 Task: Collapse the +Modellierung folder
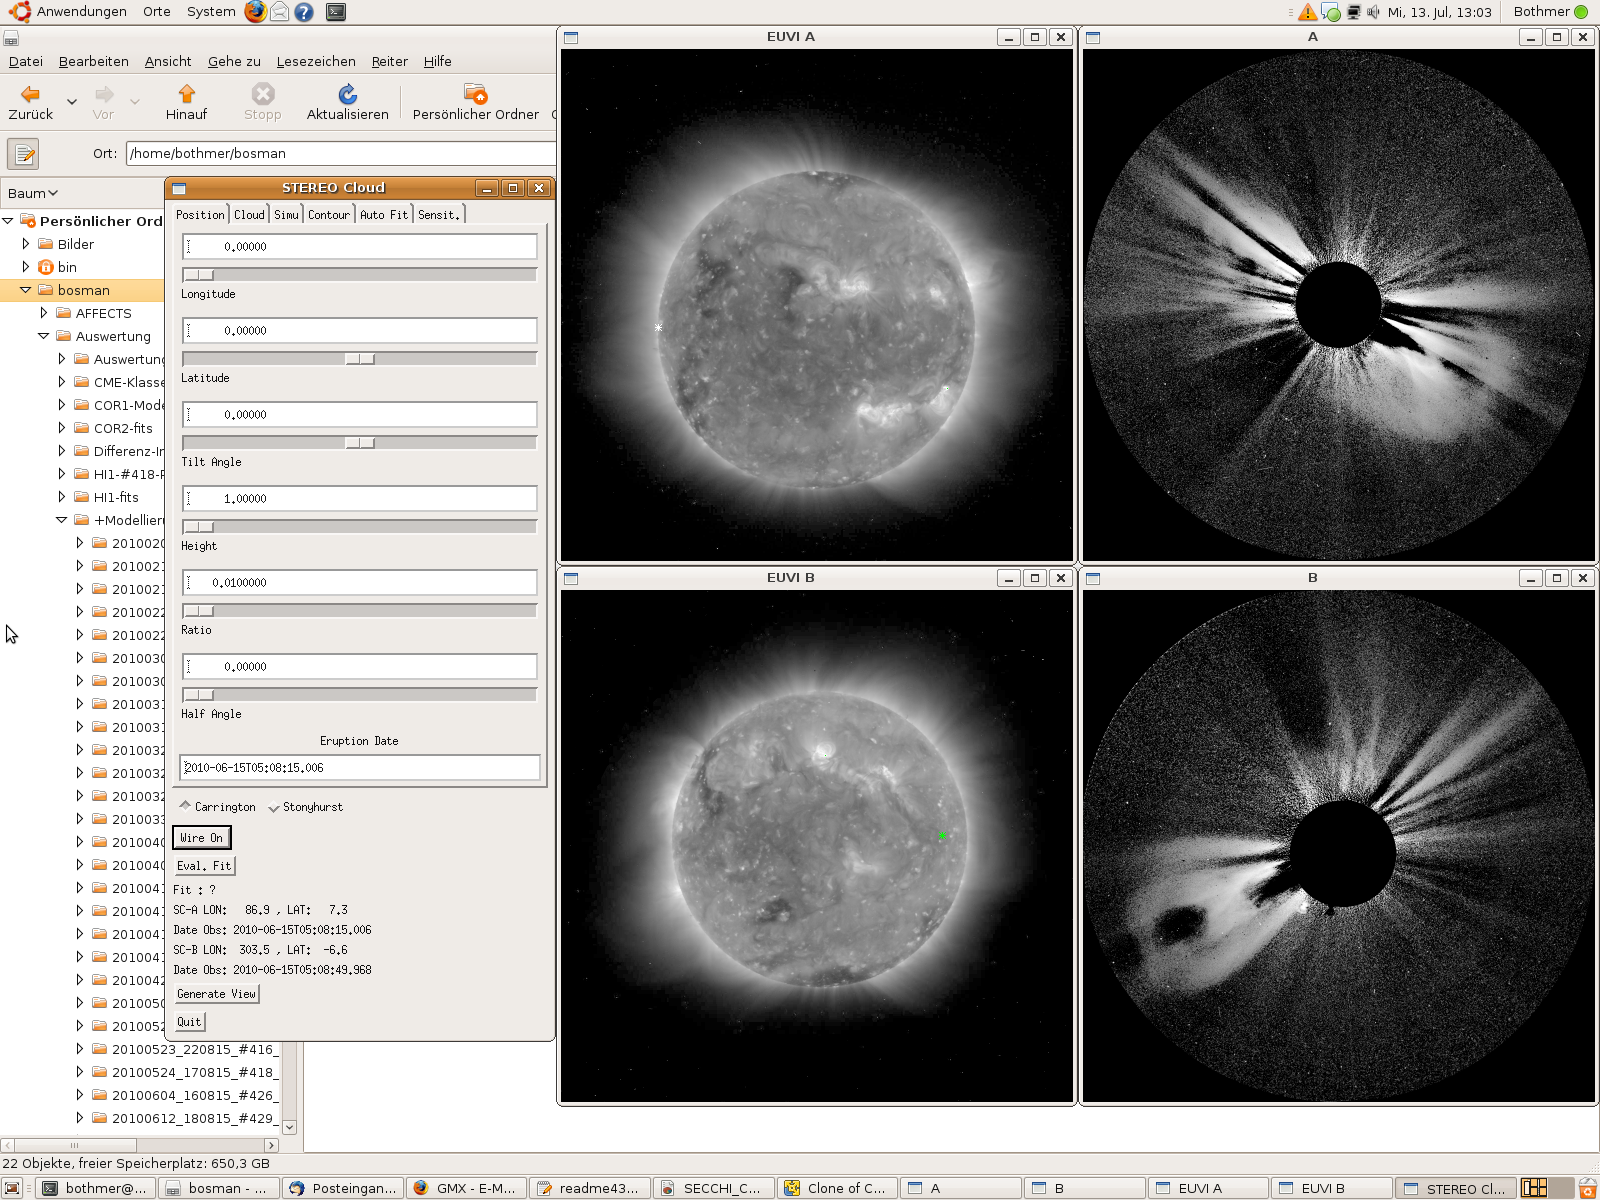[x=62, y=520]
